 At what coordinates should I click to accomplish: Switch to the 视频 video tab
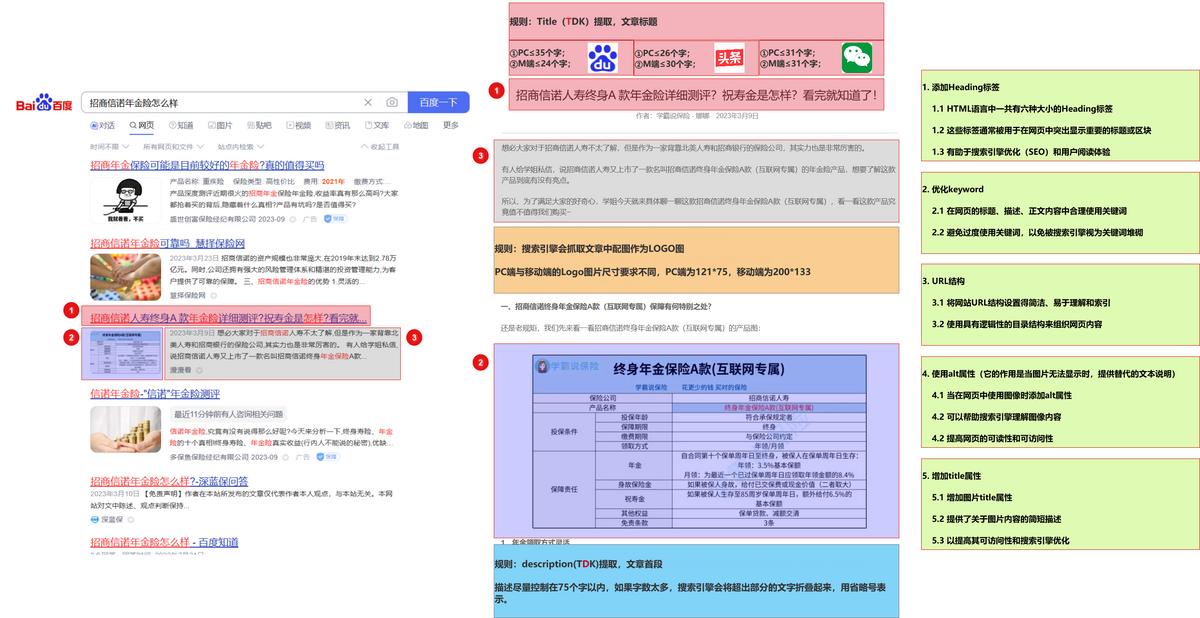pyautogui.click(x=298, y=125)
